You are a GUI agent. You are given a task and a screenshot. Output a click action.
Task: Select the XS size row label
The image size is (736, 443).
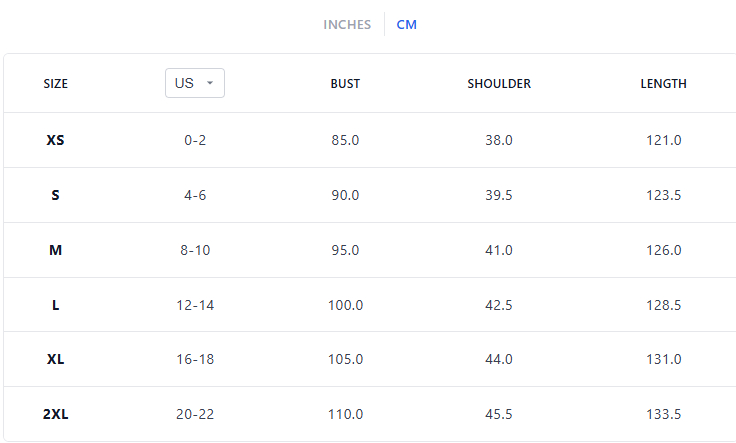click(x=56, y=140)
